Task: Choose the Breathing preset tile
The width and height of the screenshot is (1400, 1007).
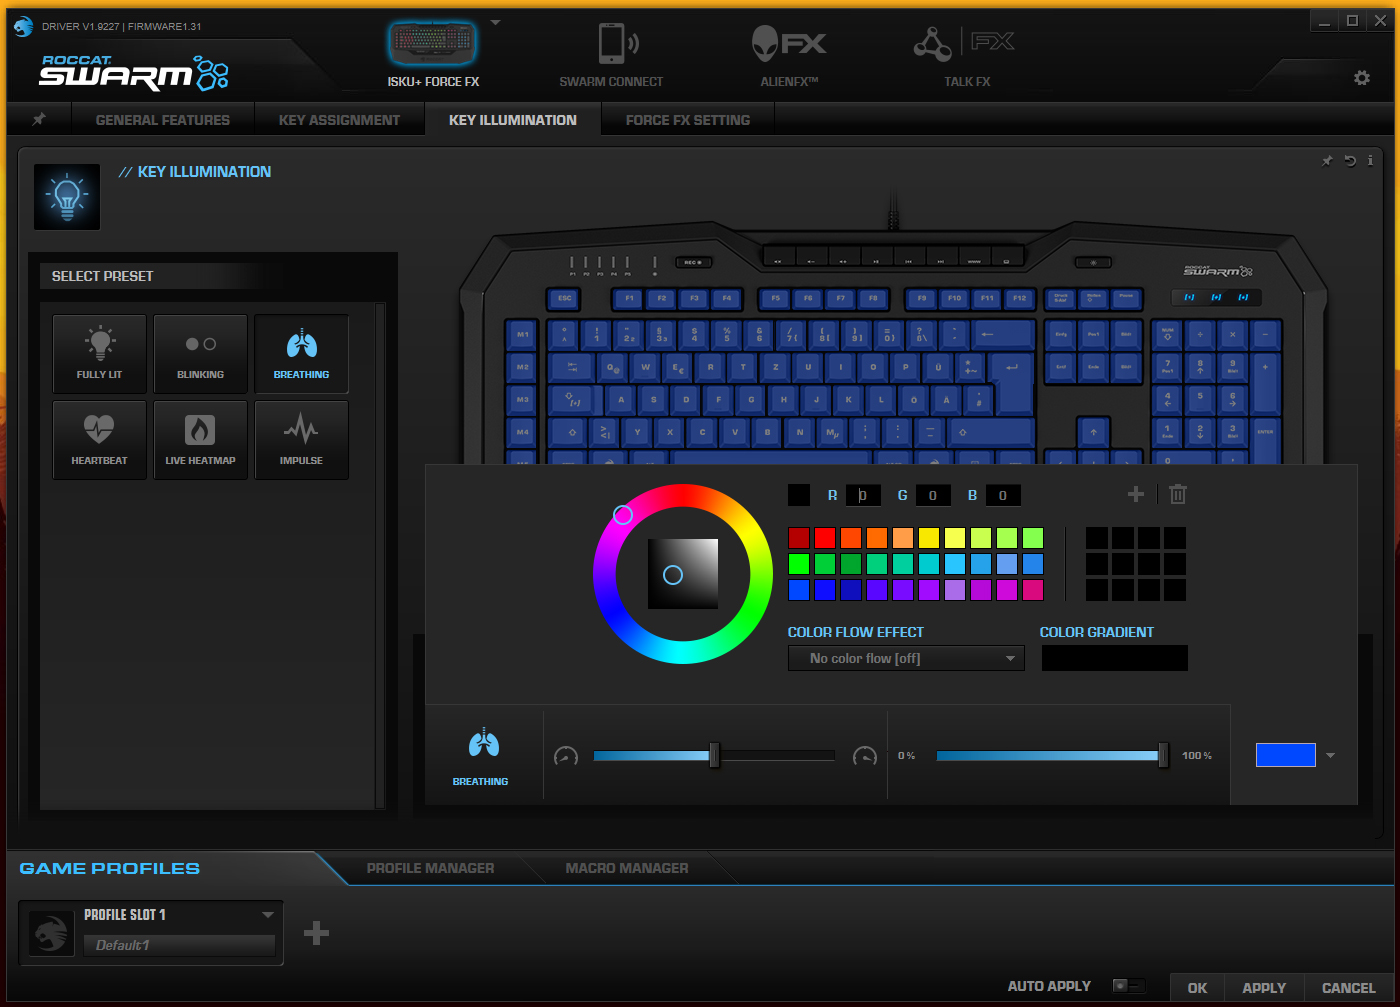Action: 302,354
